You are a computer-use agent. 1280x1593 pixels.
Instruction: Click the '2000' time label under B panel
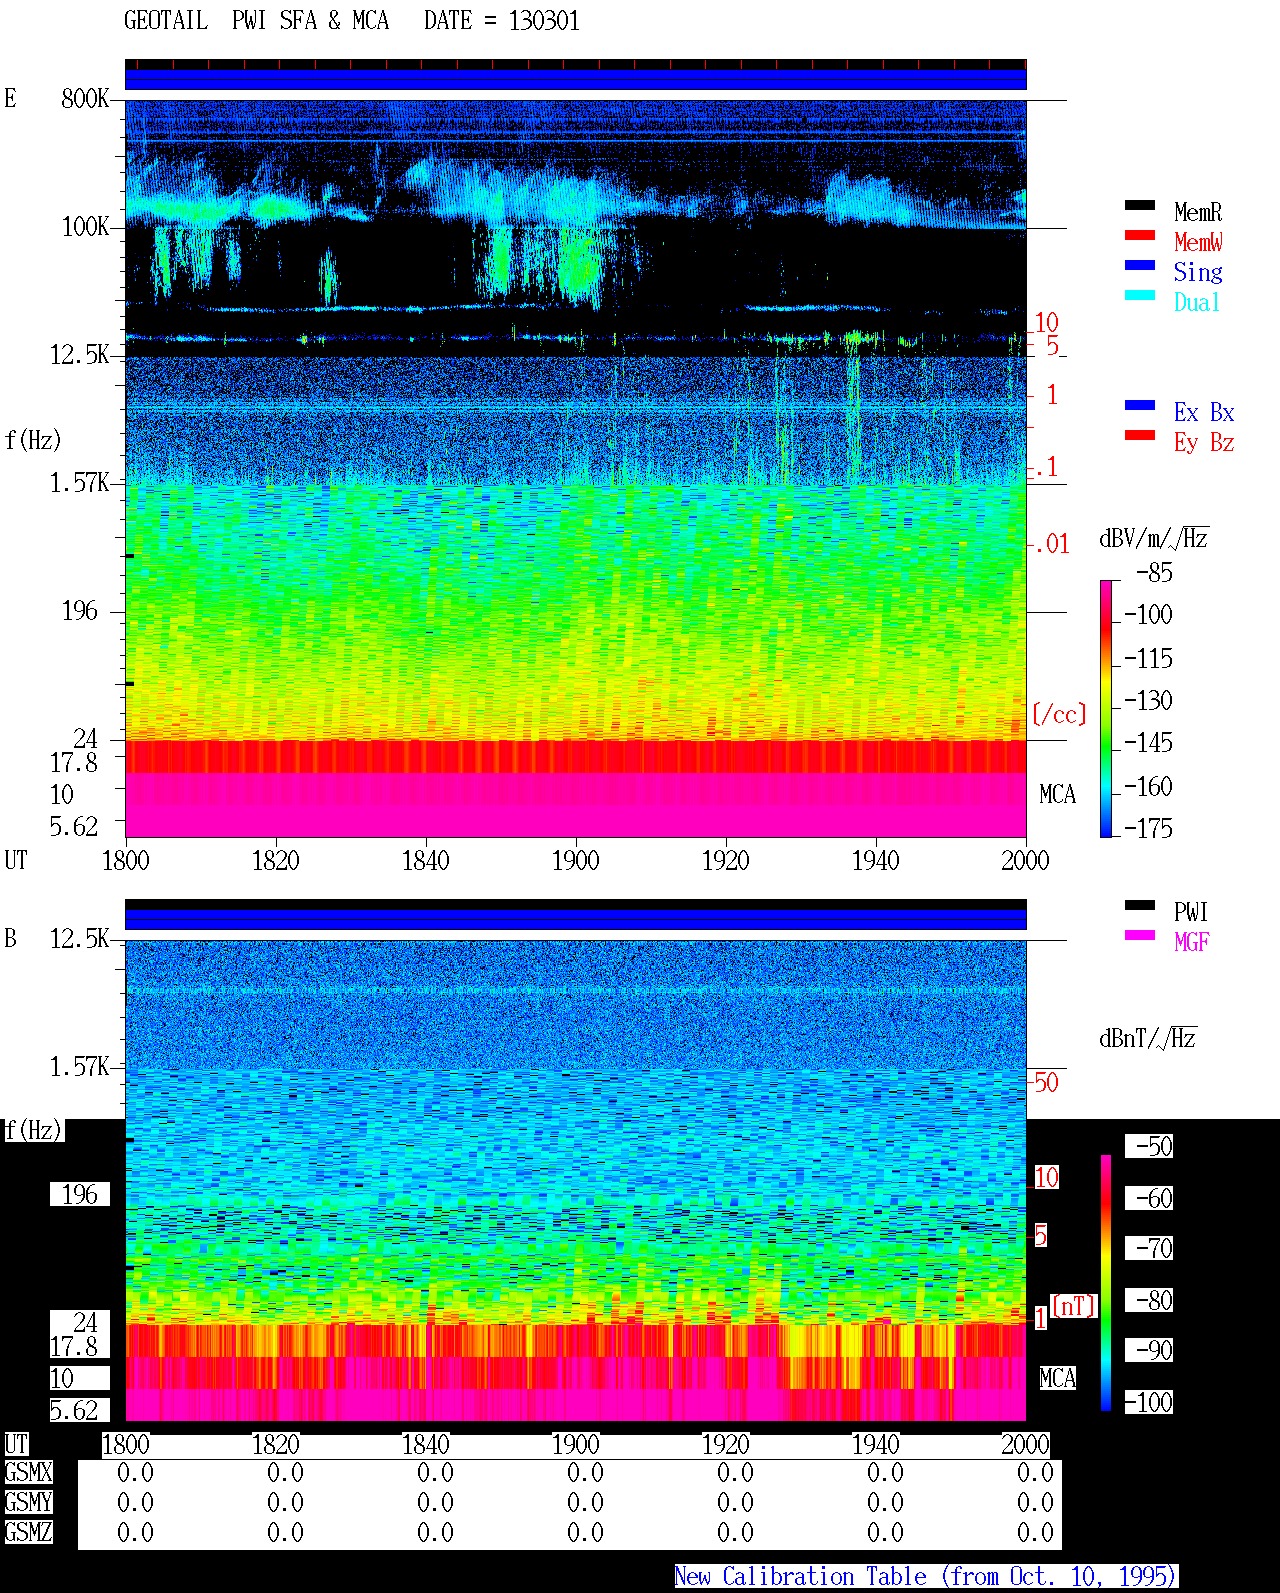coord(1025,1444)
